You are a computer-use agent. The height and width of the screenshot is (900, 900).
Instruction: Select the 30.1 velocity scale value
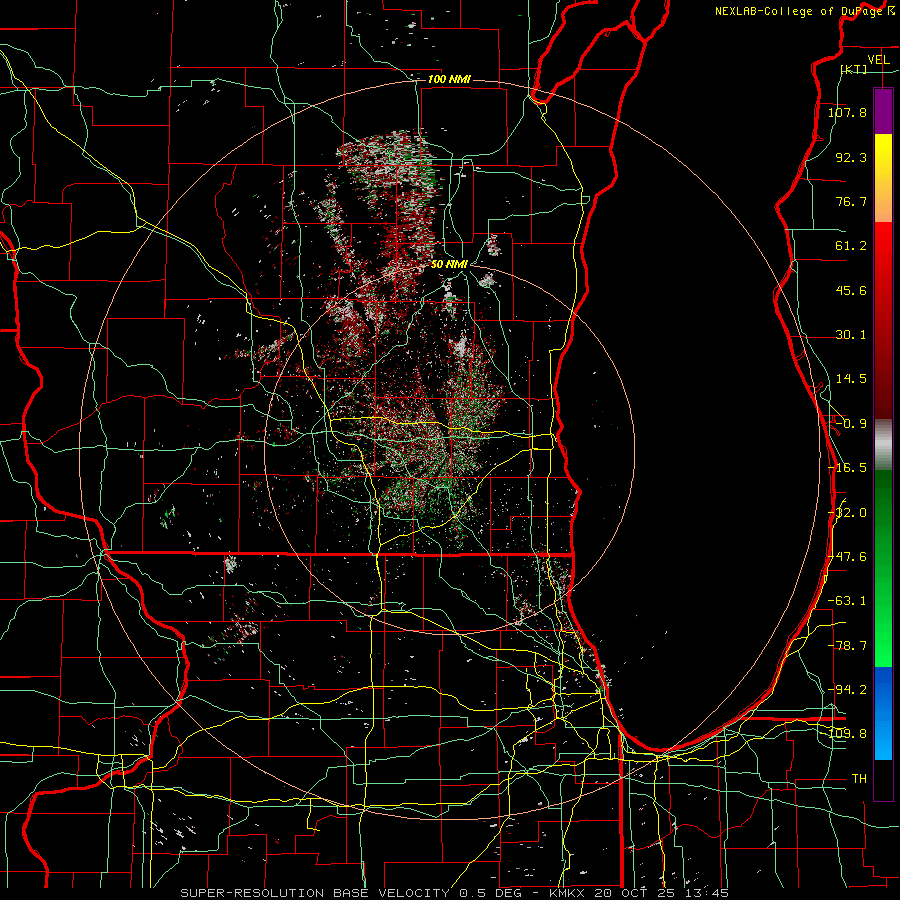[851, 335]
